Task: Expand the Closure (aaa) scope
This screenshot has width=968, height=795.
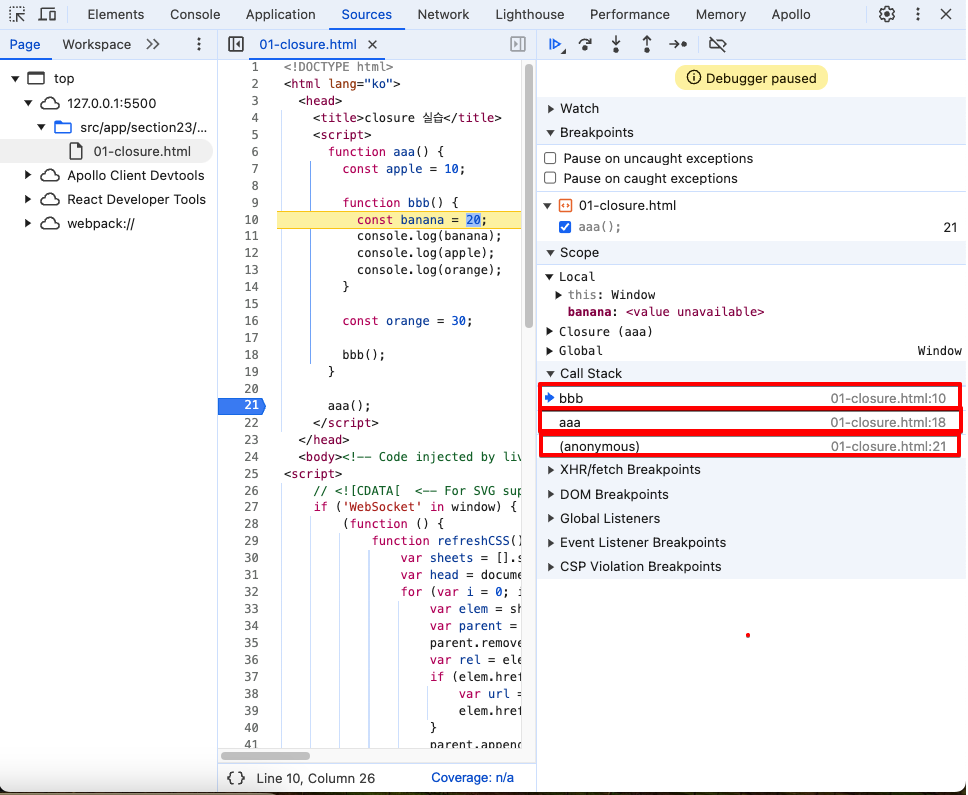Action: 549,332
